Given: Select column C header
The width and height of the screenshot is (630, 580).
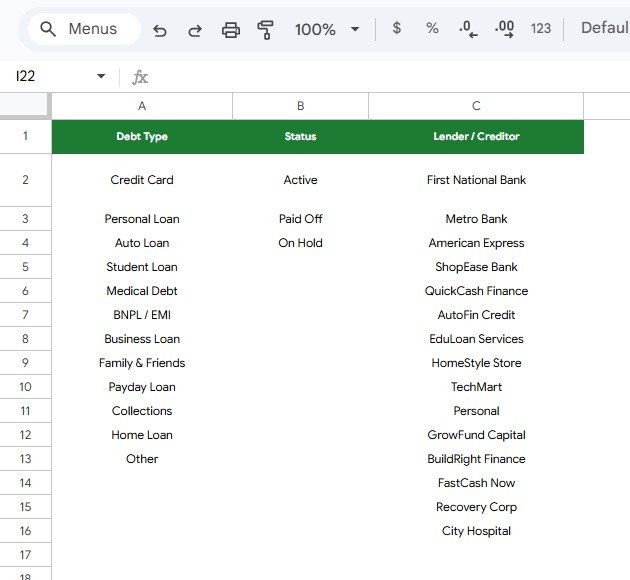Looking at the screenshot, I should point(476,106).
